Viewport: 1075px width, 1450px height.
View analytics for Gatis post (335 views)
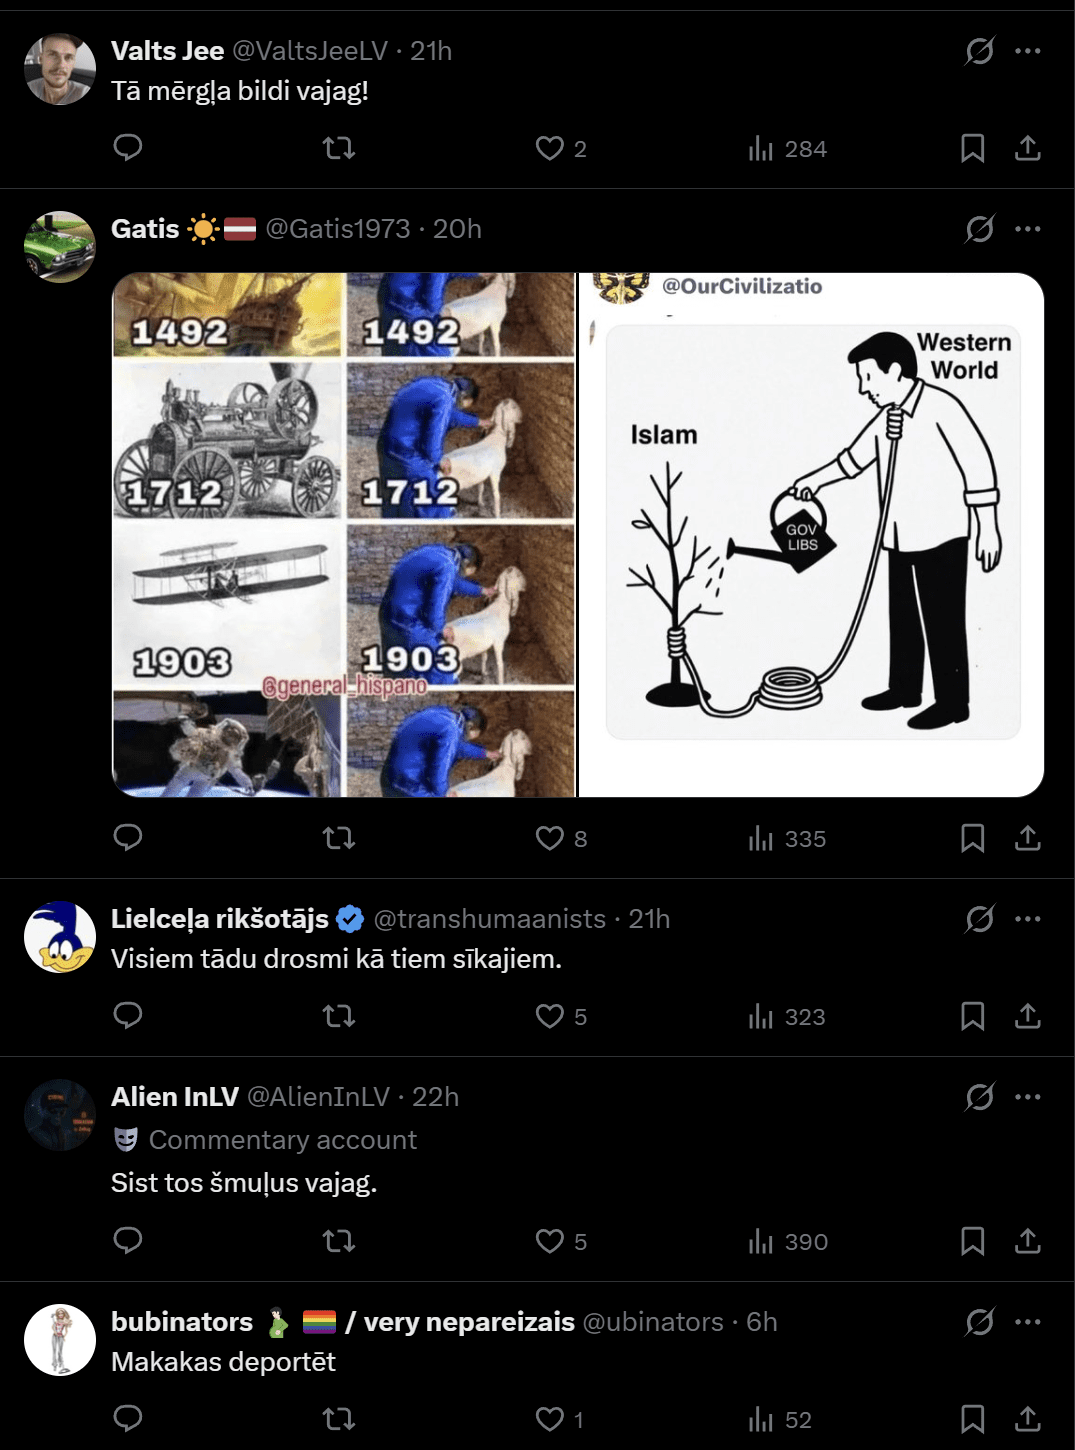(x=788, y=838)
